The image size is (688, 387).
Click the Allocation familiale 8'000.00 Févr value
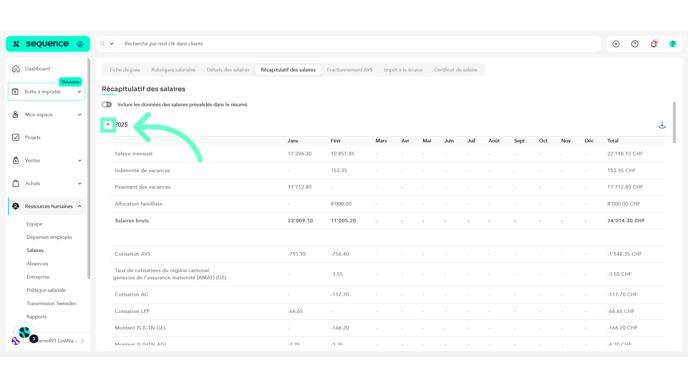pyautogui.click(x=341, y=204)
